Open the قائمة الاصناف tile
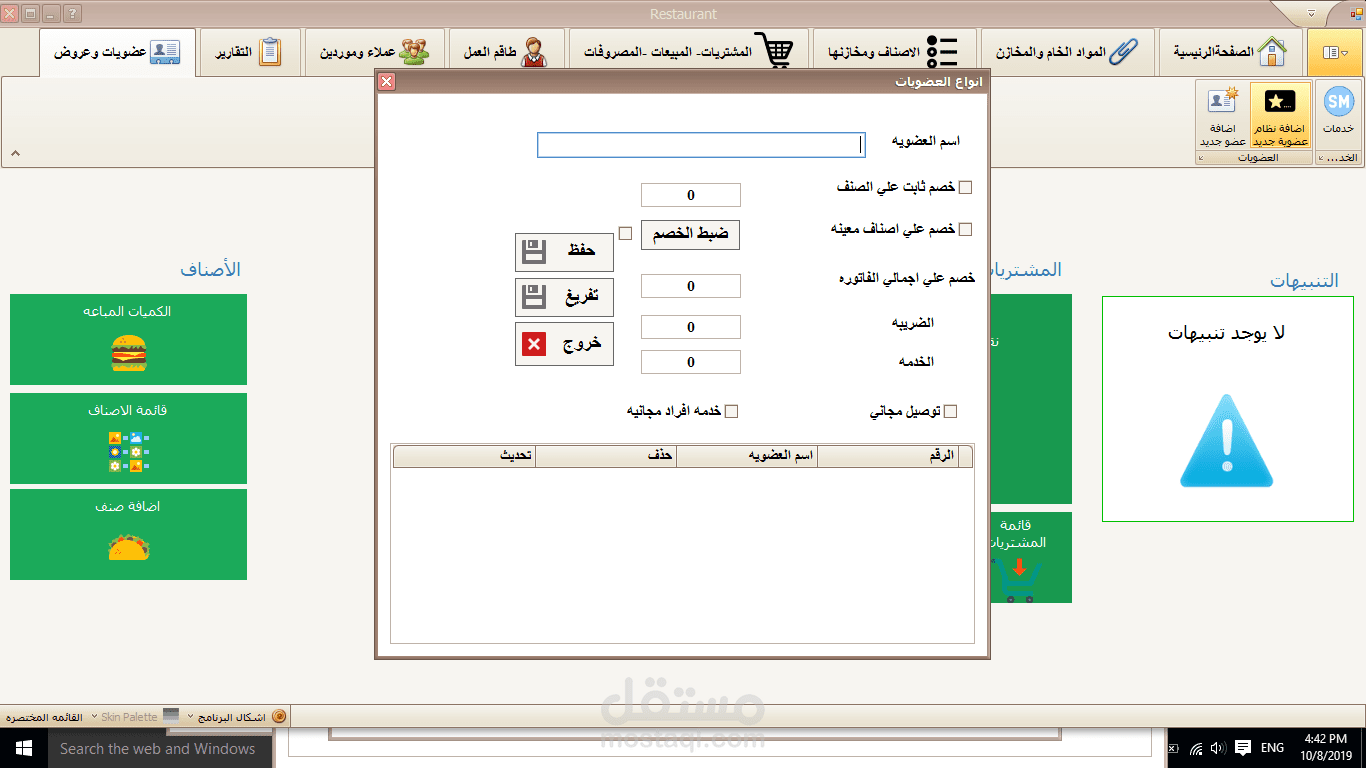The width and height of the screenshot is (1366, 768). (128, 438)
